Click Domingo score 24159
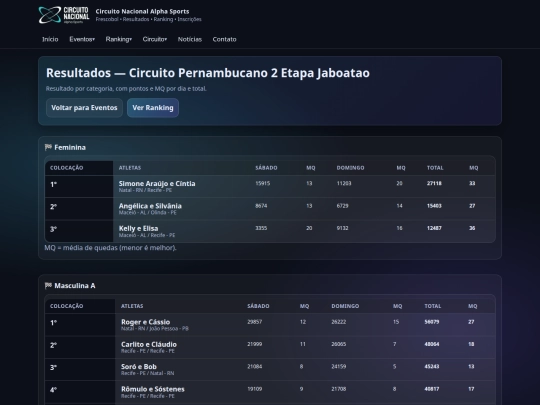 click(x=339, y=367)
